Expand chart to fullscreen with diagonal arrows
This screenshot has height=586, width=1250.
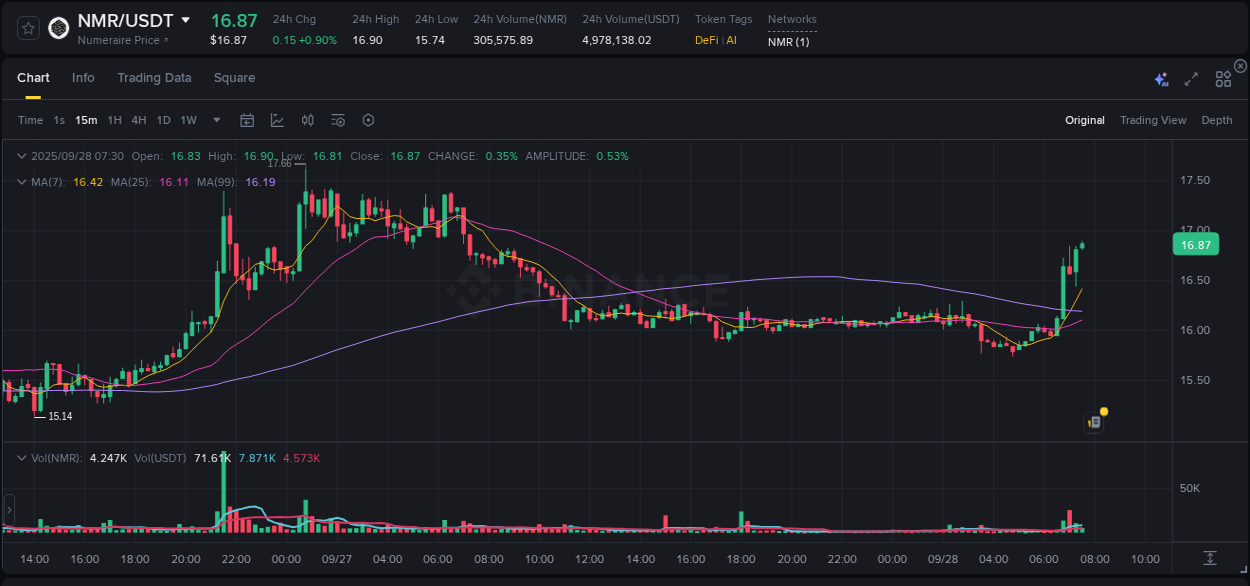(1190, 78)
